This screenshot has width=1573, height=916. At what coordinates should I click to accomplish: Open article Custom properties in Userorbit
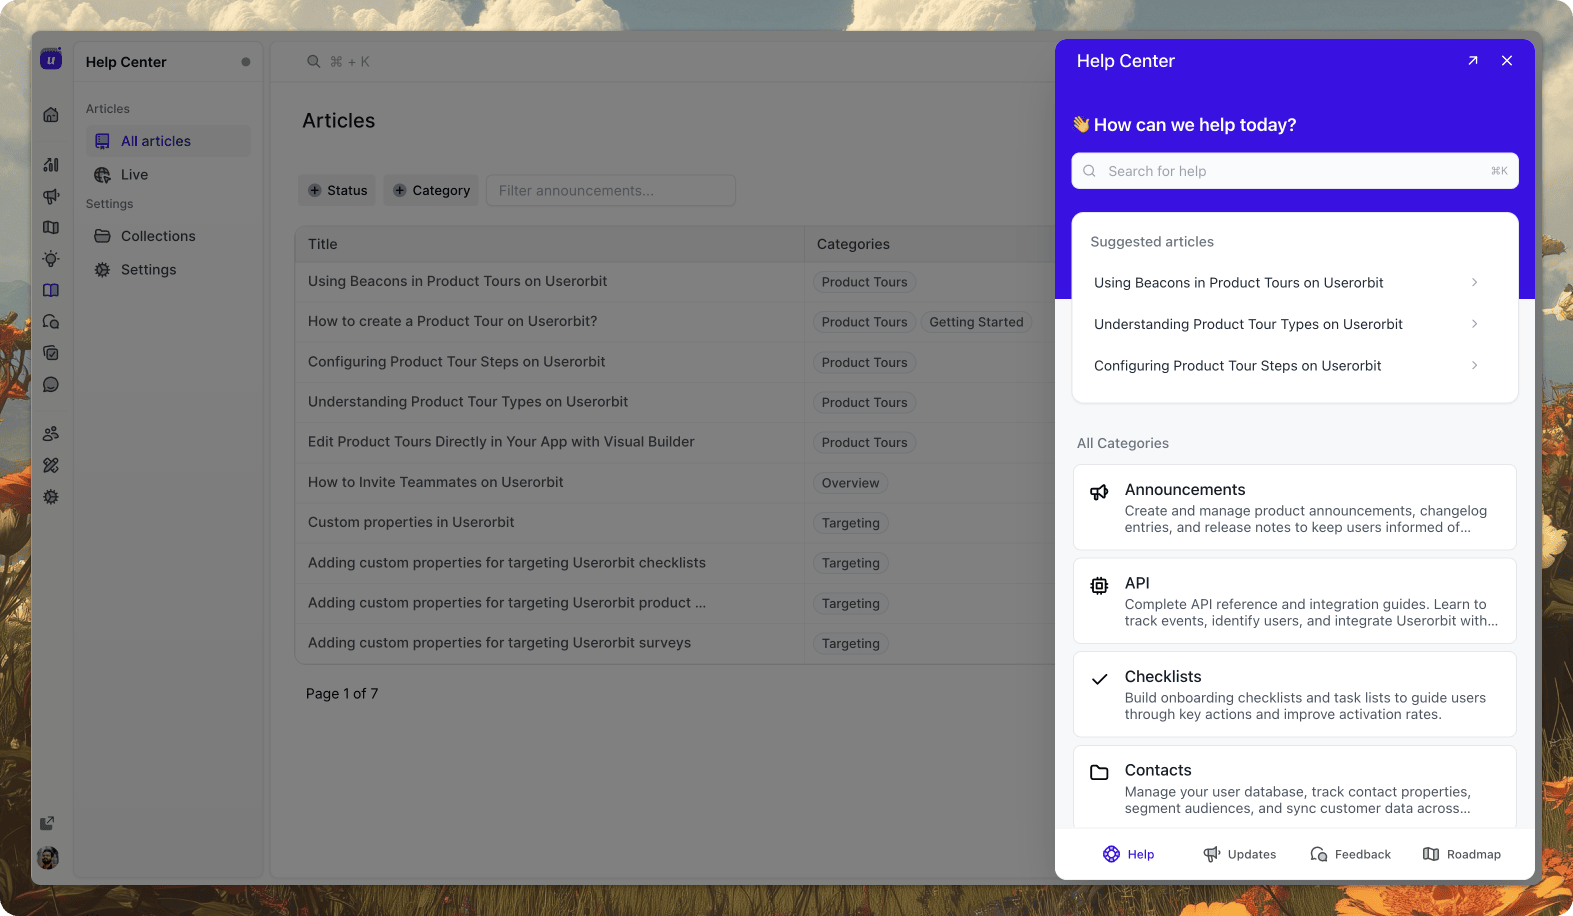[x=411, y=522]
